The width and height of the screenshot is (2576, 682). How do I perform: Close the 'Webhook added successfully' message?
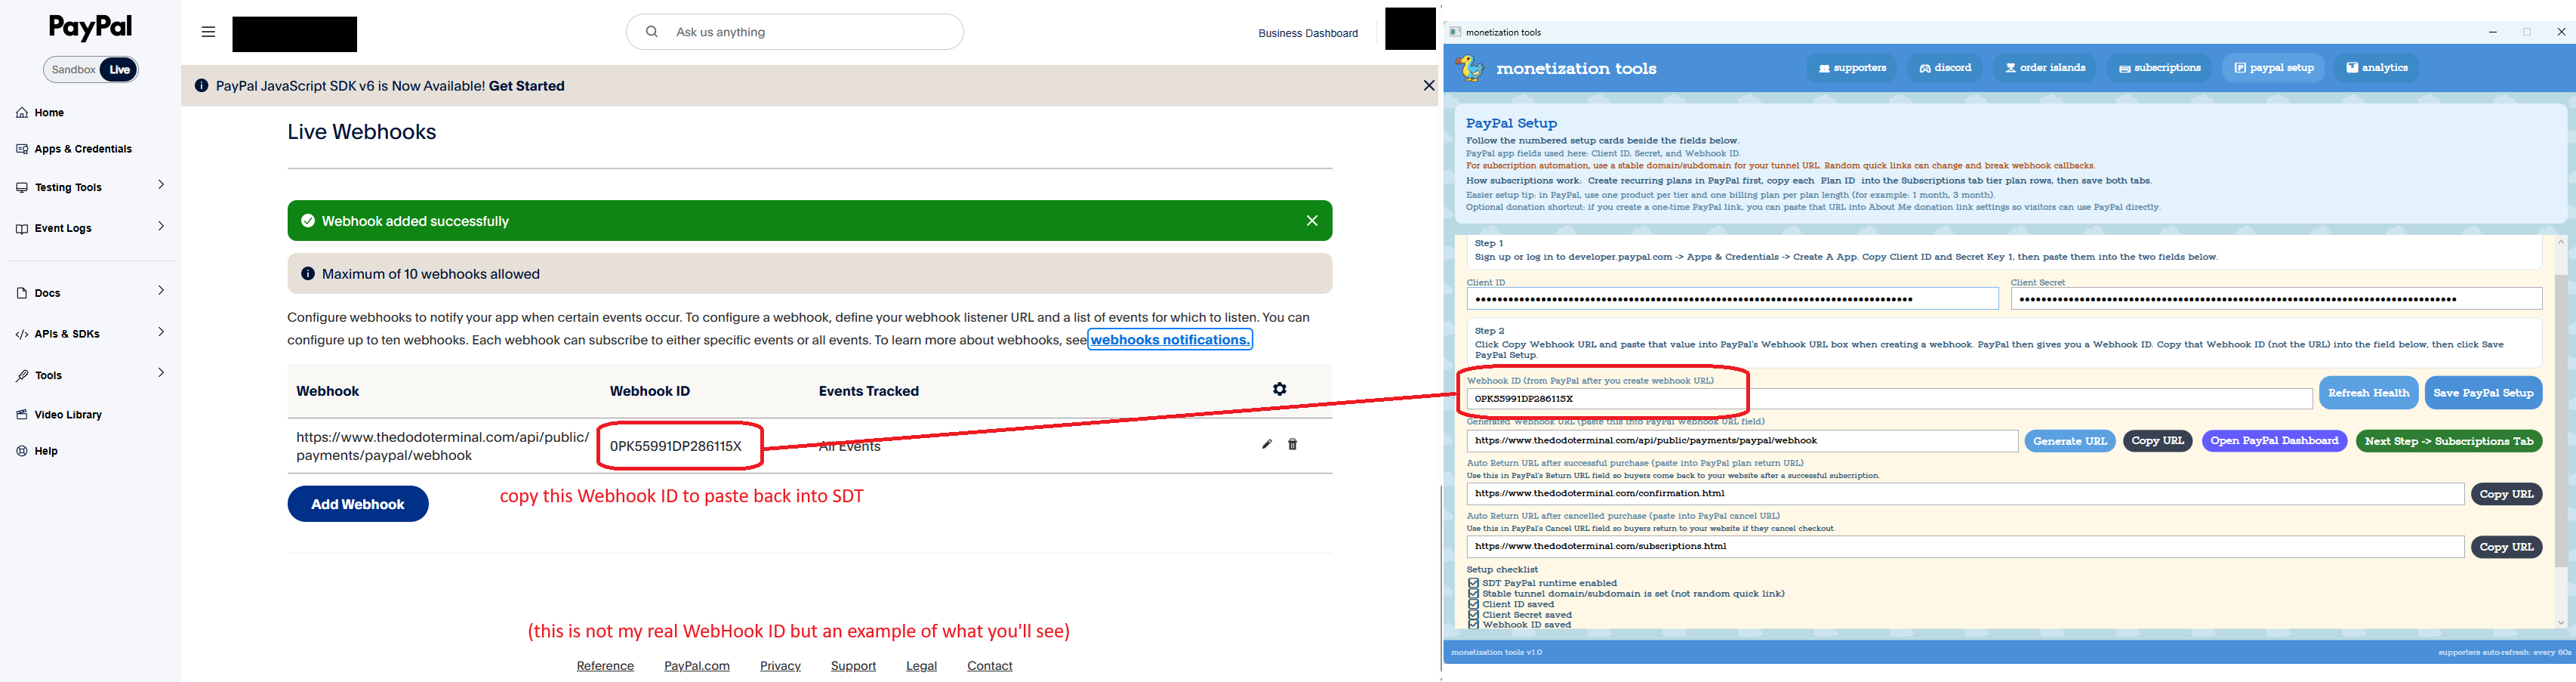click(1312, 221)
